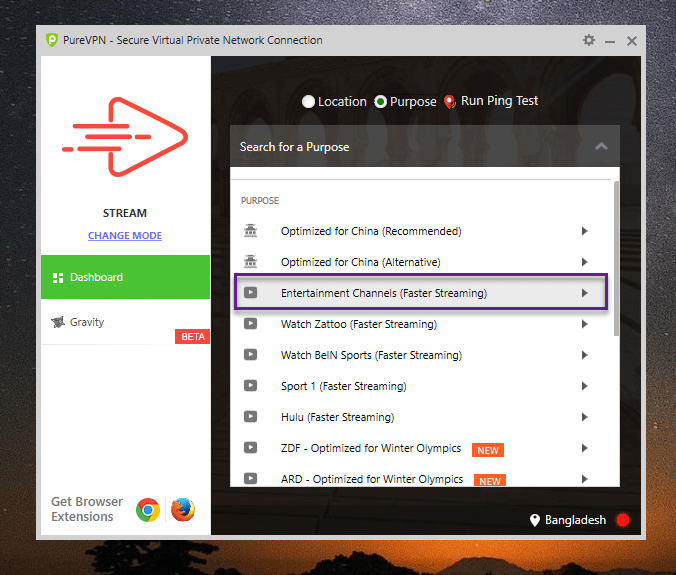The width and height of the screenshot is (676, 575).
Task: Click NEW badge next to ARD
Action: [490, 480]
